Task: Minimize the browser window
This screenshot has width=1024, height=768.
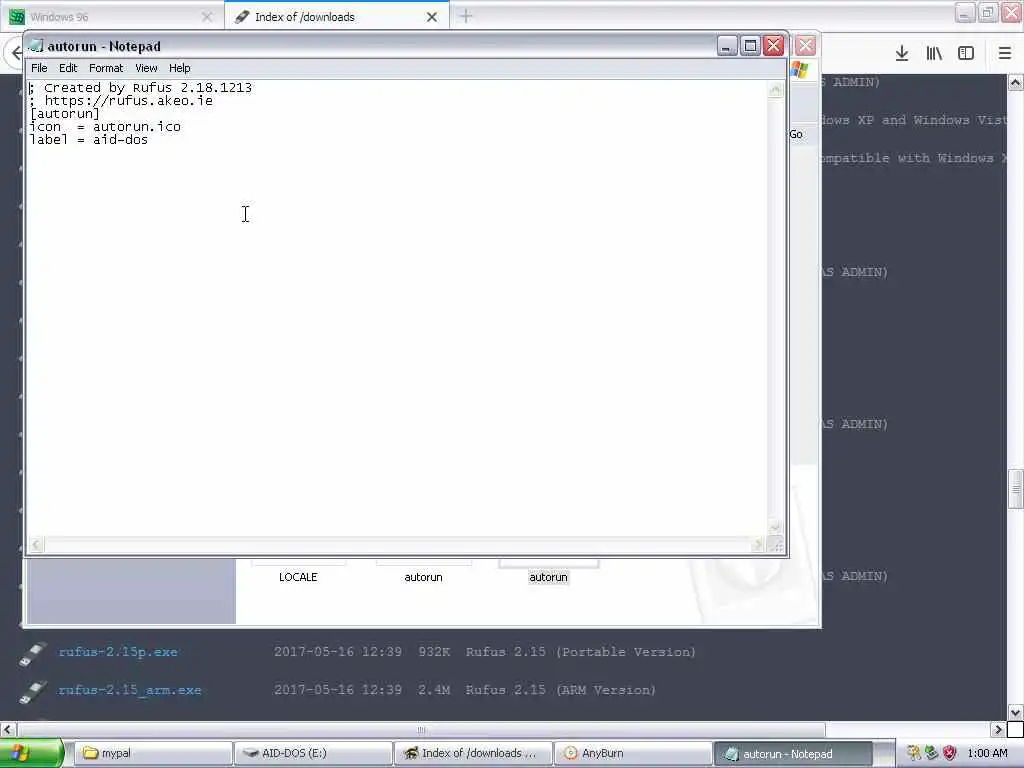Action: click(x=965, y=12)
